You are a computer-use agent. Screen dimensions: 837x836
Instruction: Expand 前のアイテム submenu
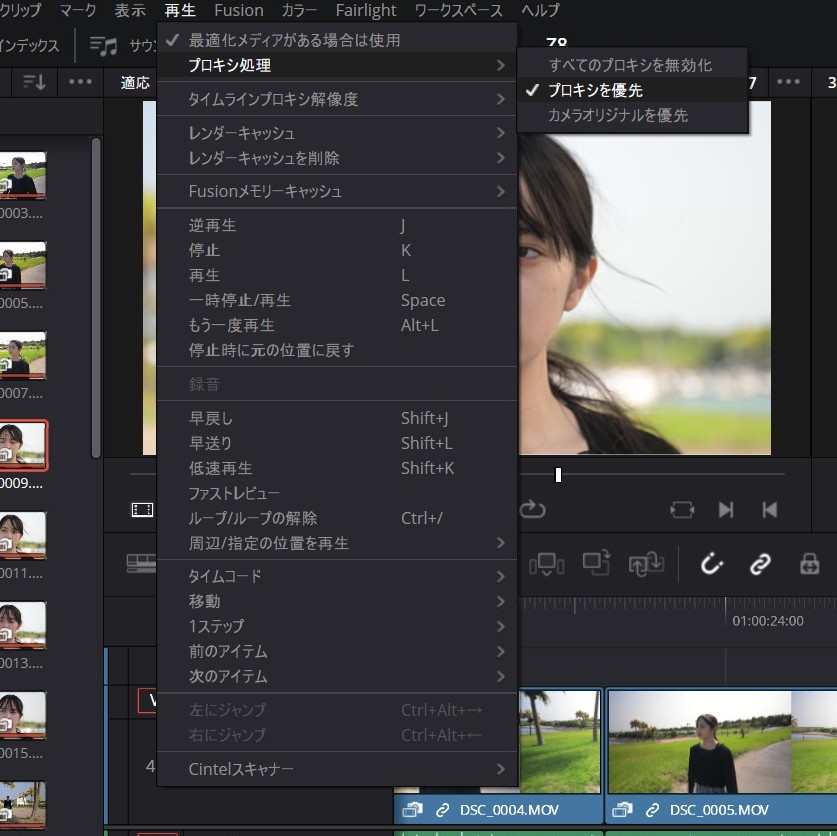click(x=337, y=651)
